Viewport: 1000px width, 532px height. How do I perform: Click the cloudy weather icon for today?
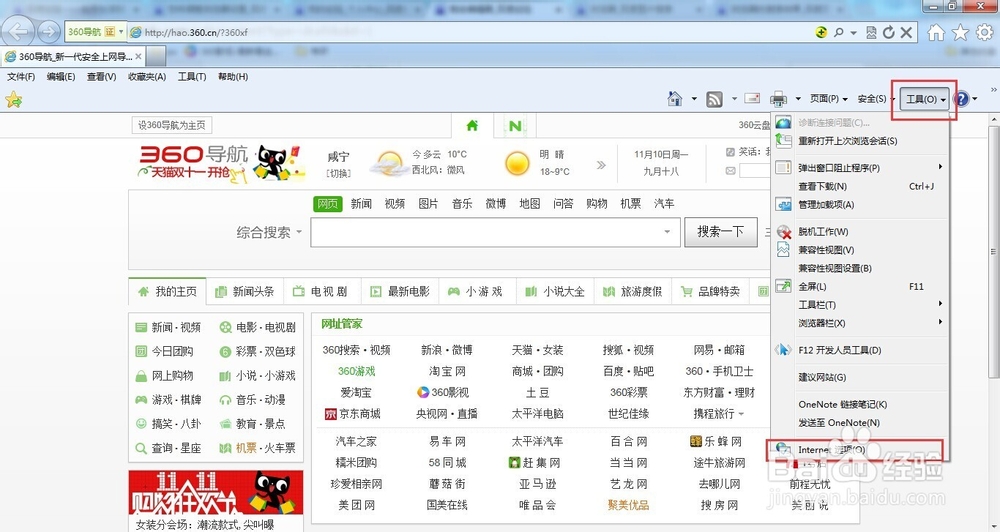(388, 165)
